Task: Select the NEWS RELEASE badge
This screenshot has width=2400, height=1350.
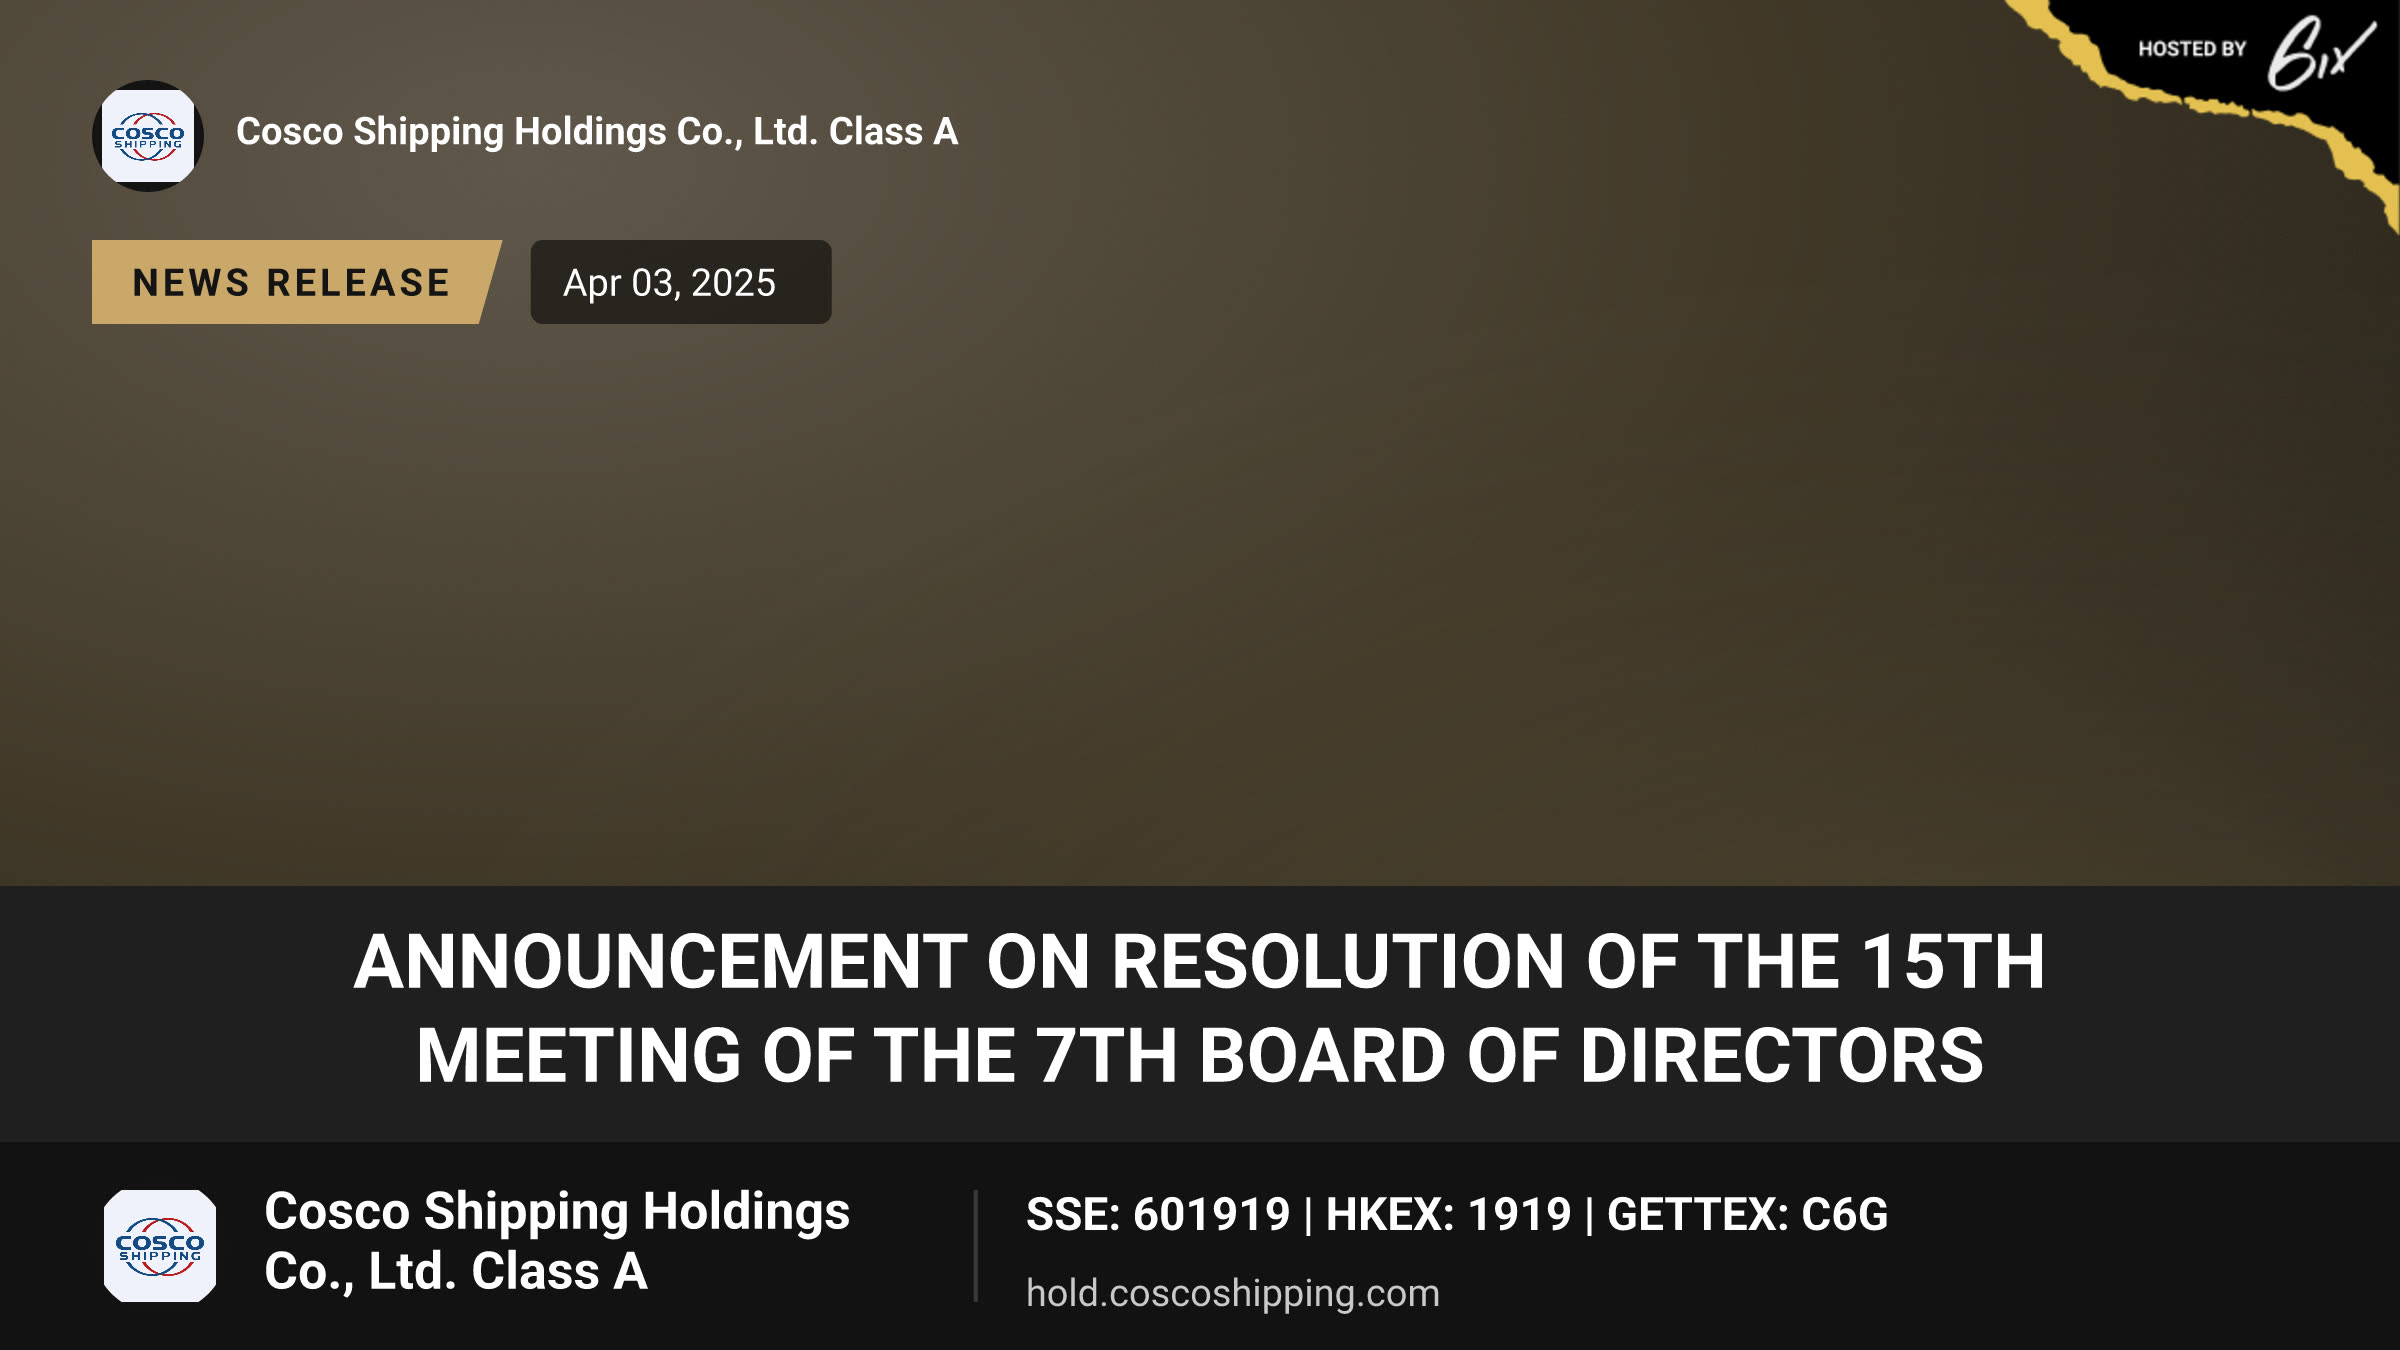Action: [296, 282]
